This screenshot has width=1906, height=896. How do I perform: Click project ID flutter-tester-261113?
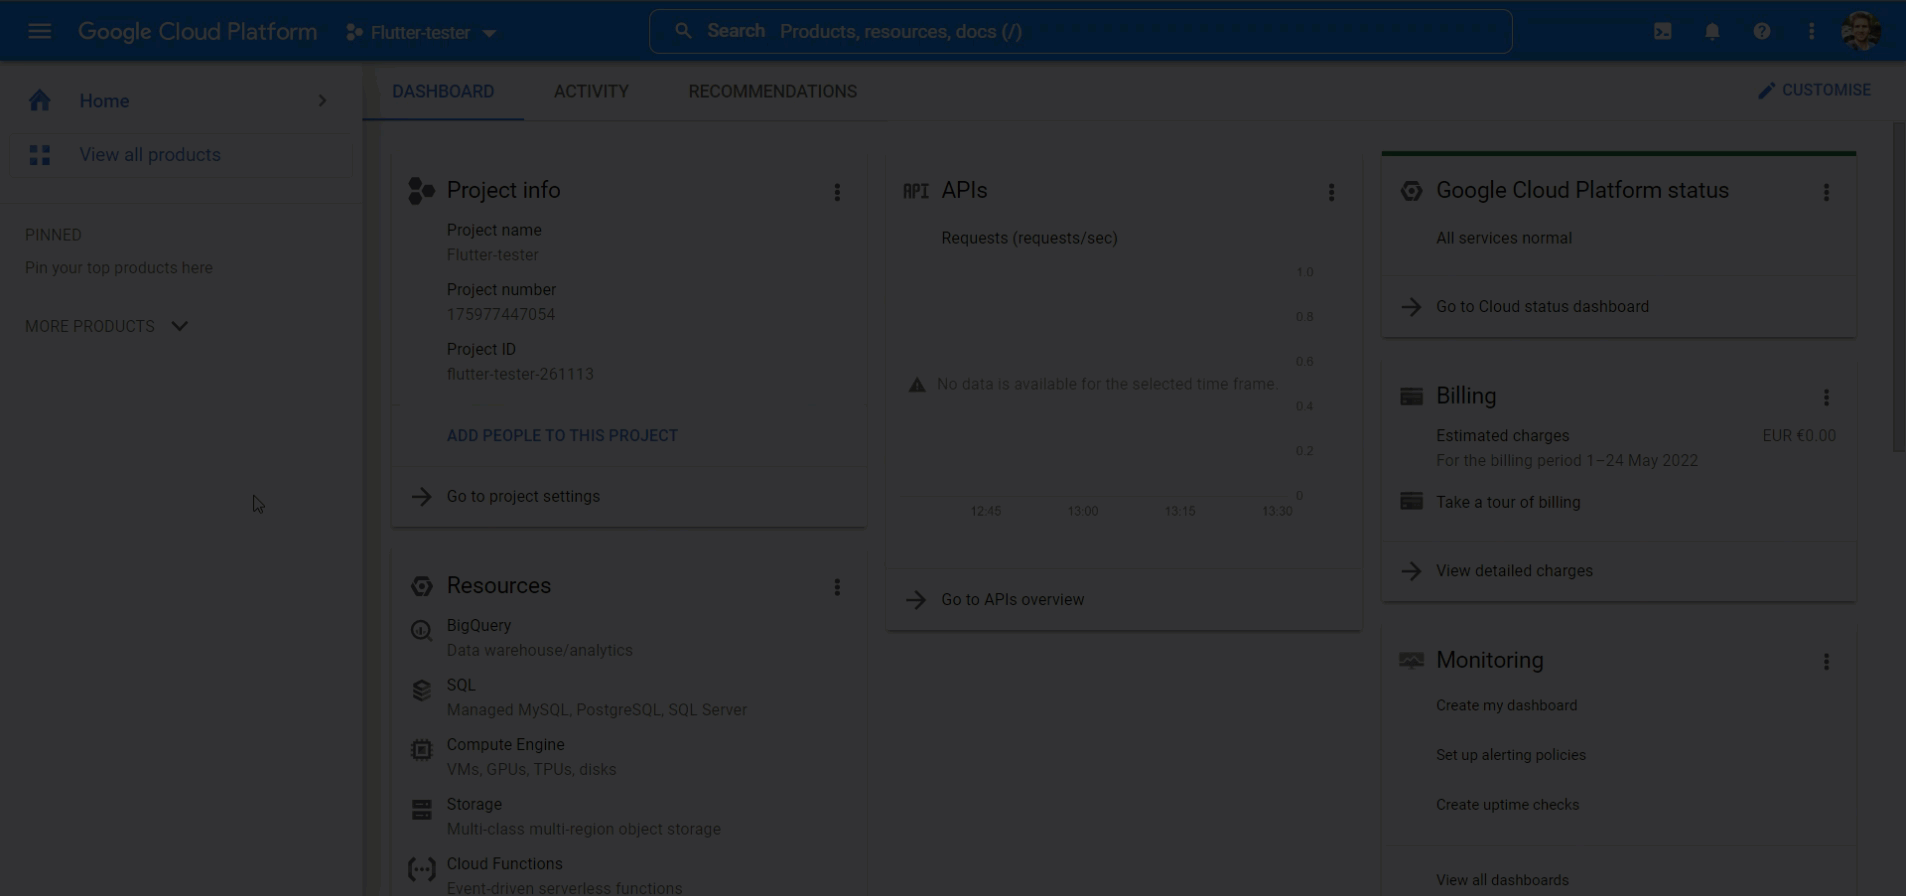click(520, 374)
